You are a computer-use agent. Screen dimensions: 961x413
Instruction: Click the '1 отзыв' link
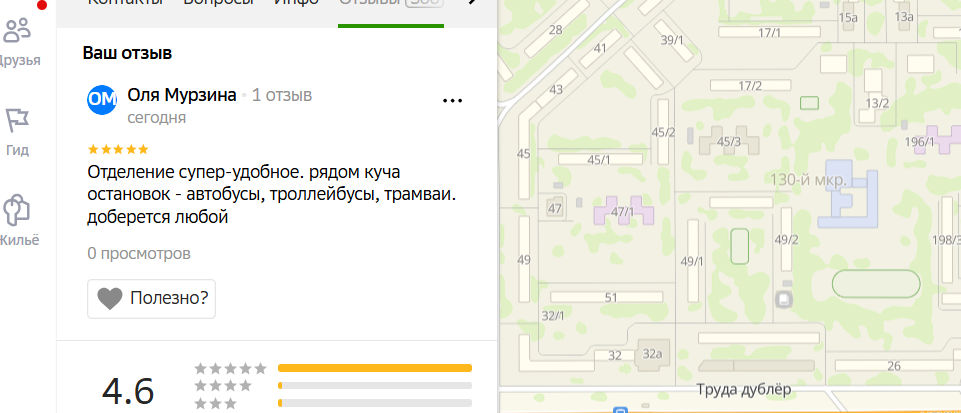(x=282, y=95)
